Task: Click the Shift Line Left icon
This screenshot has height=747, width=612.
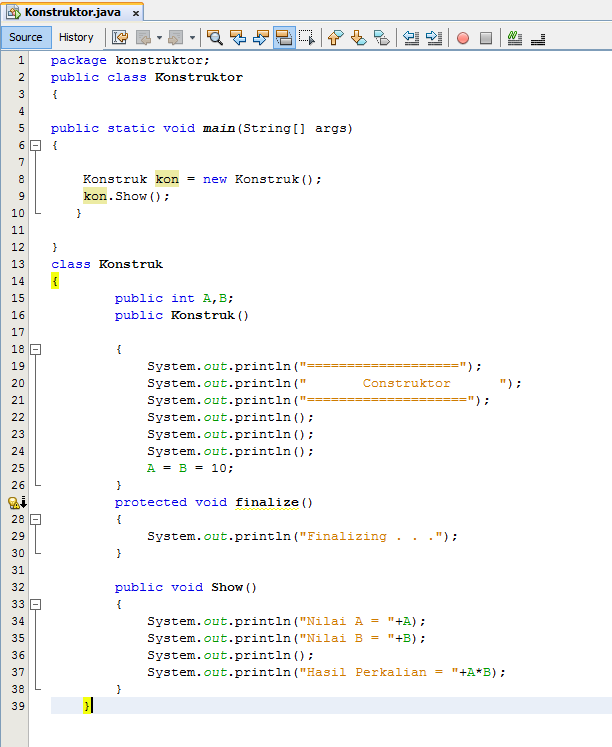Action: pyautogui.click(x=411, y=37)
